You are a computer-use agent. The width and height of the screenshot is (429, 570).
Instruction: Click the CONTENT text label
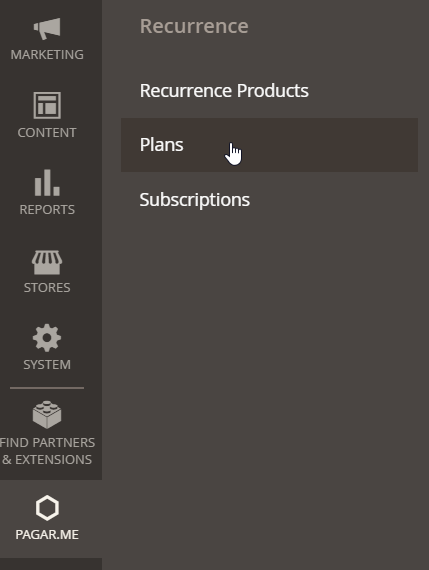tap(47, 133)
